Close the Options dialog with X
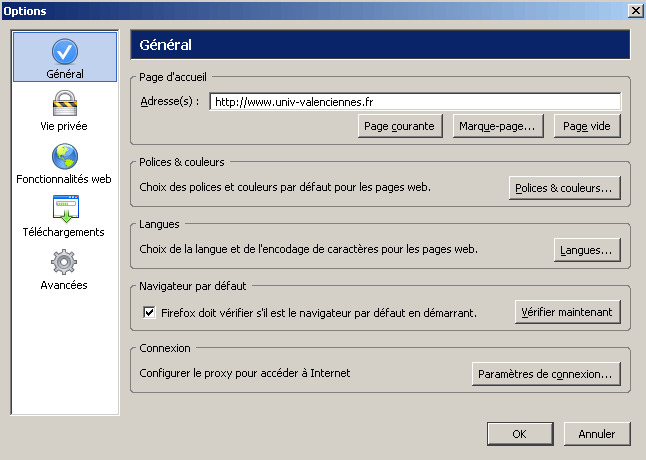646x460 pixels. [x=634, y=10]
